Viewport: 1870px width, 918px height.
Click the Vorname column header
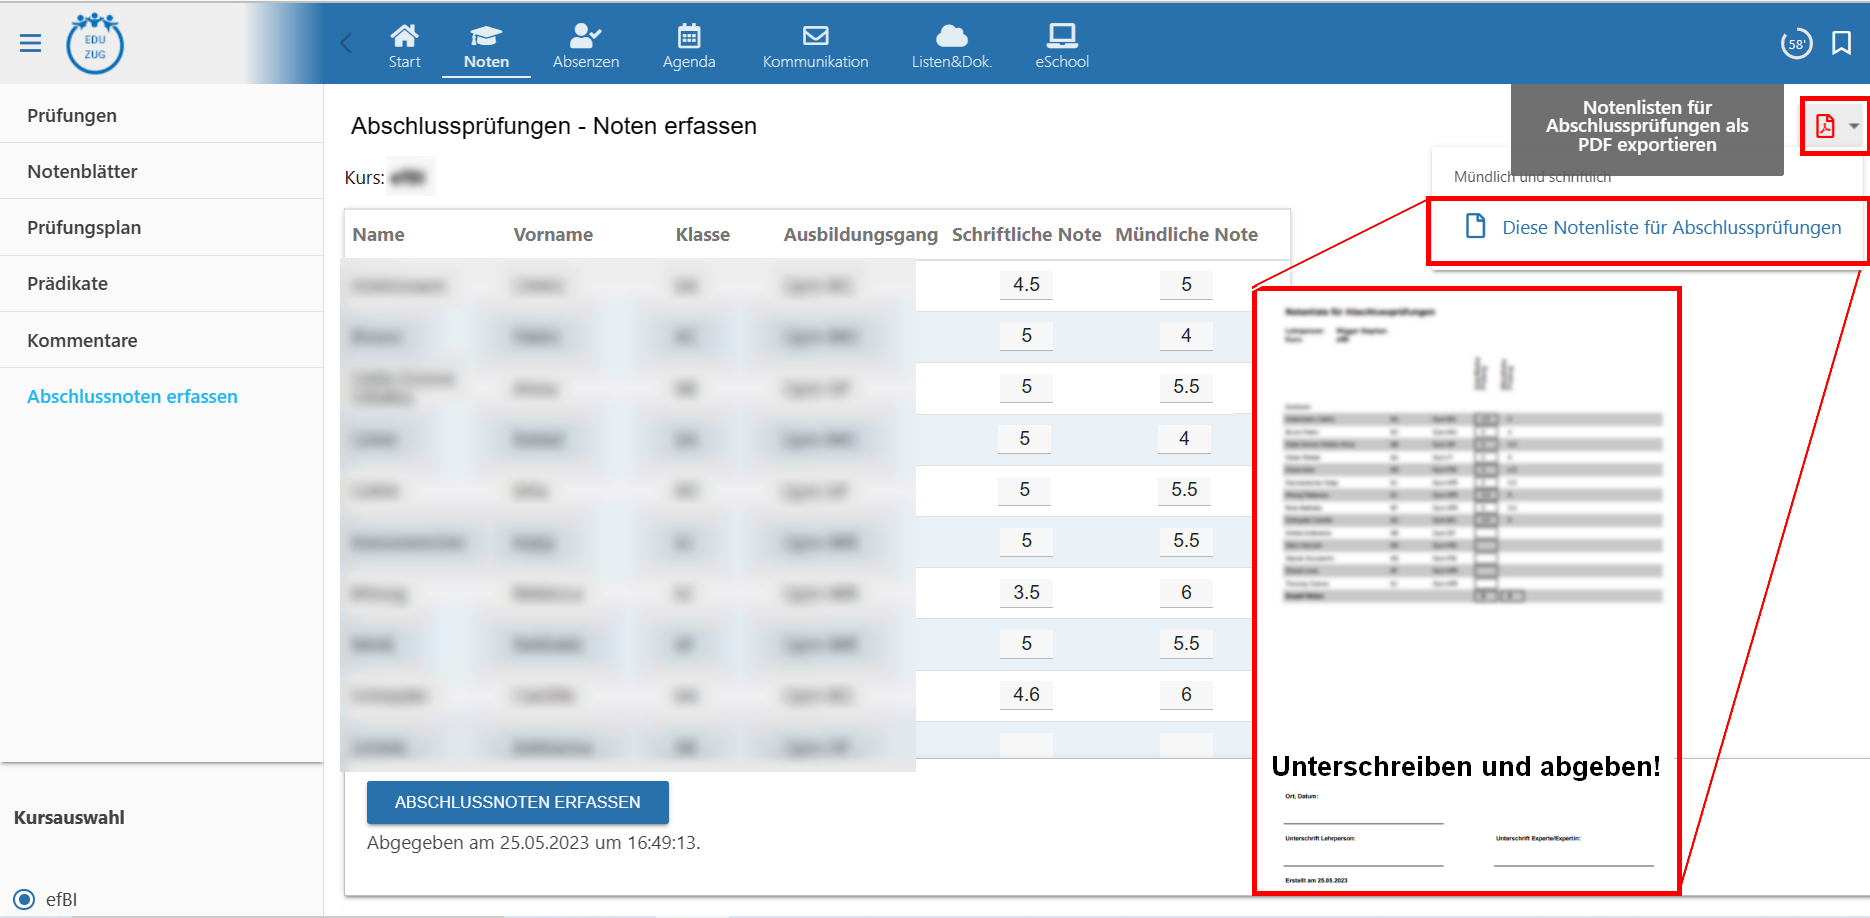coord(553,234)
